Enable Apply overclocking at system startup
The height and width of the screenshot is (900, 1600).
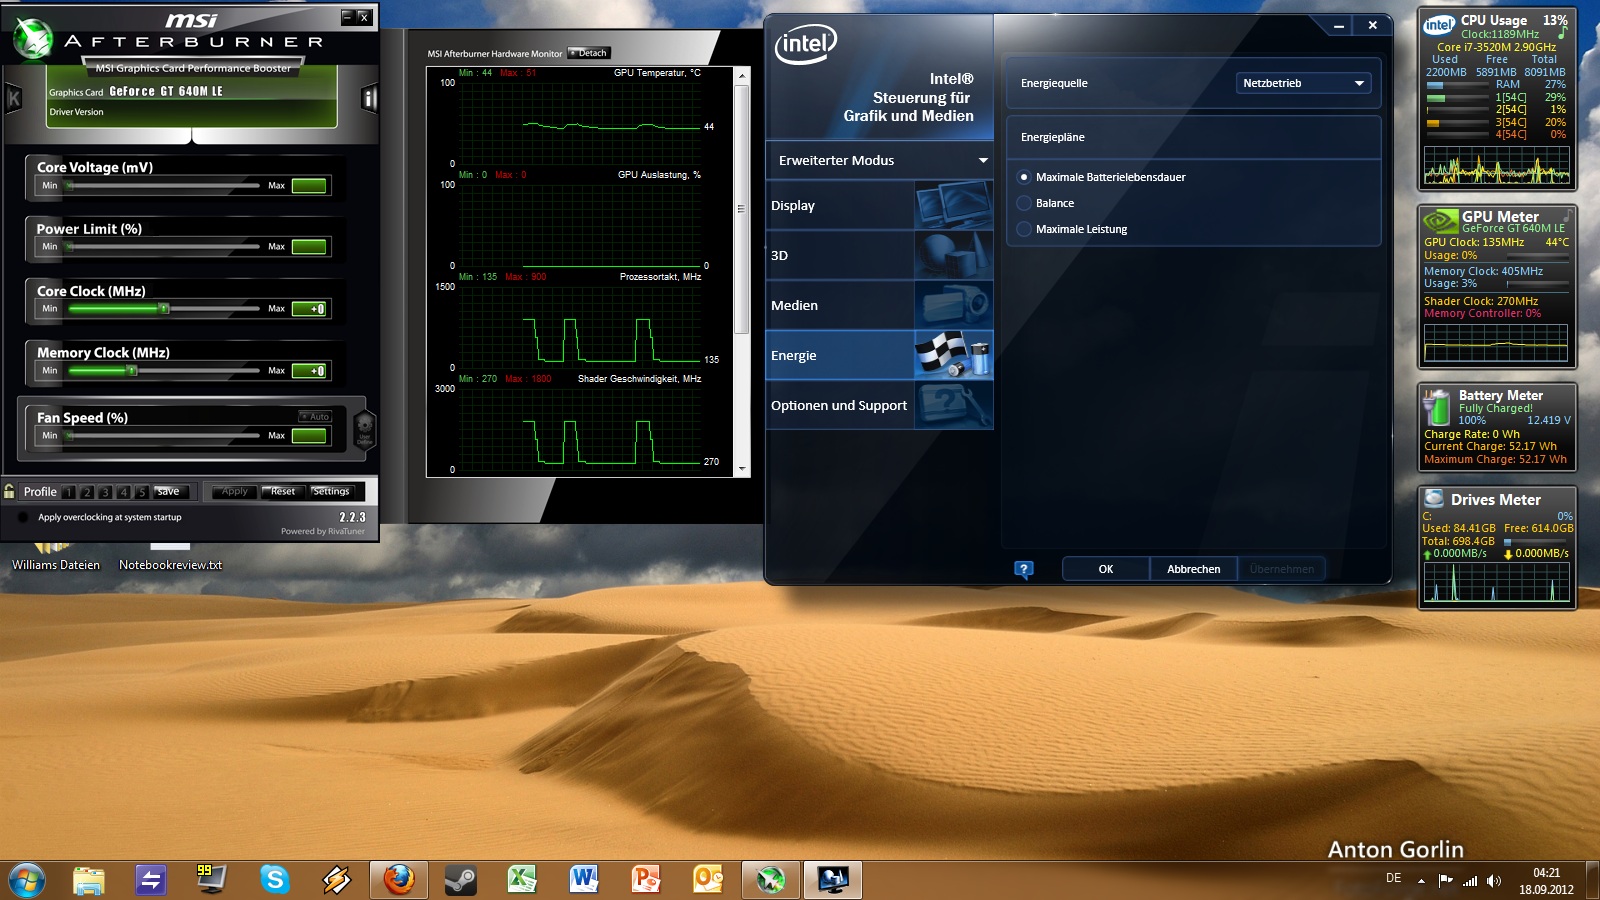23,517
